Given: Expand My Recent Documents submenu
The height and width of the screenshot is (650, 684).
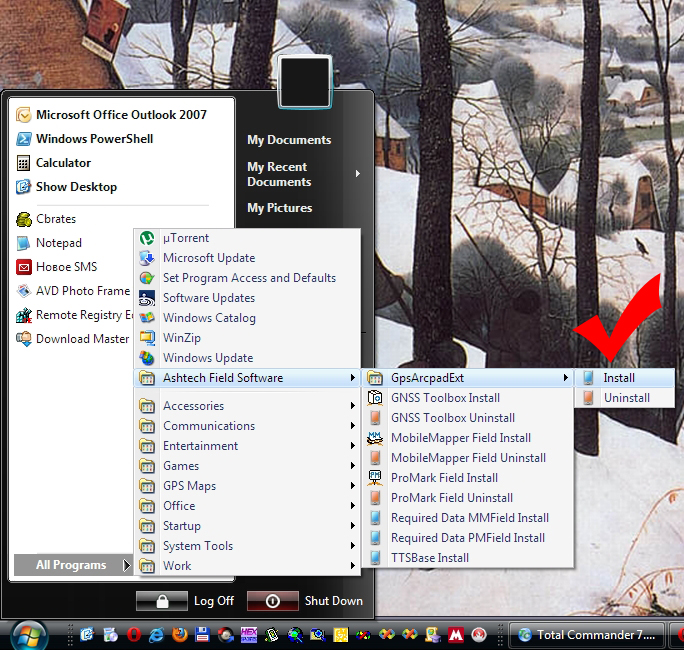Looking at the screenshot, I should pyautogui.click(x=300, y=174).
